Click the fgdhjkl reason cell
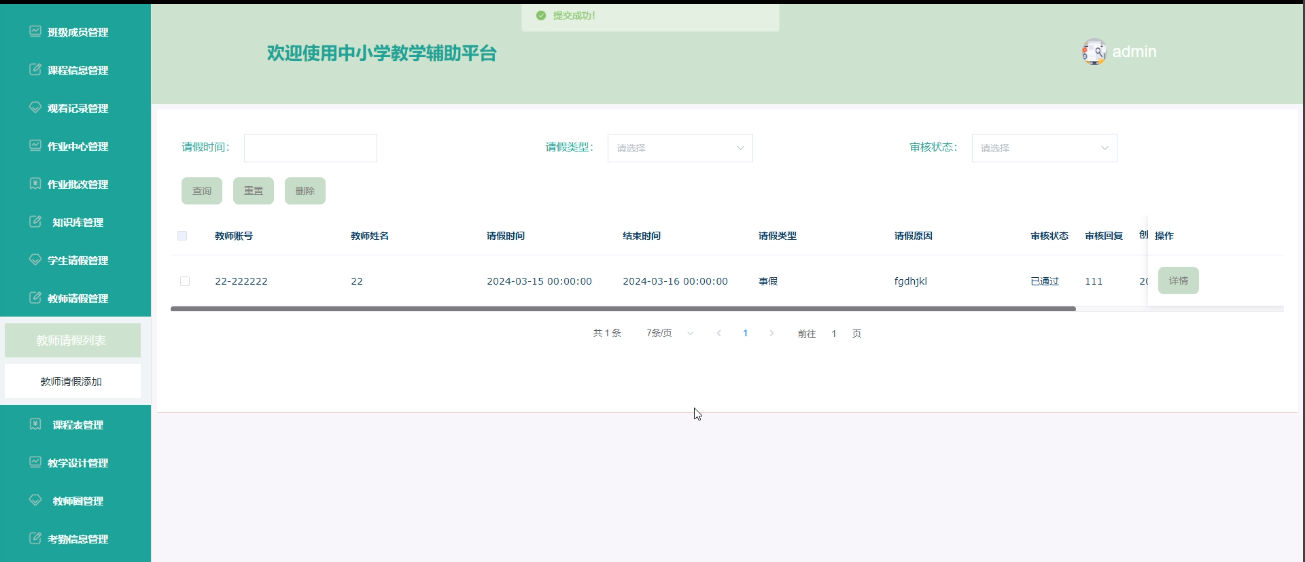 click(911, 281)
